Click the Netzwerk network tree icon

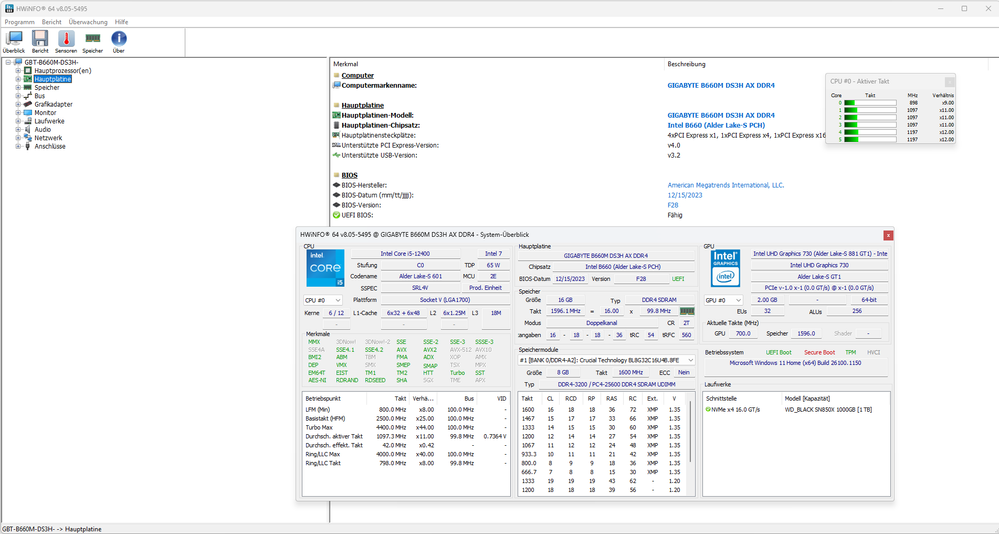pos(28,138)
